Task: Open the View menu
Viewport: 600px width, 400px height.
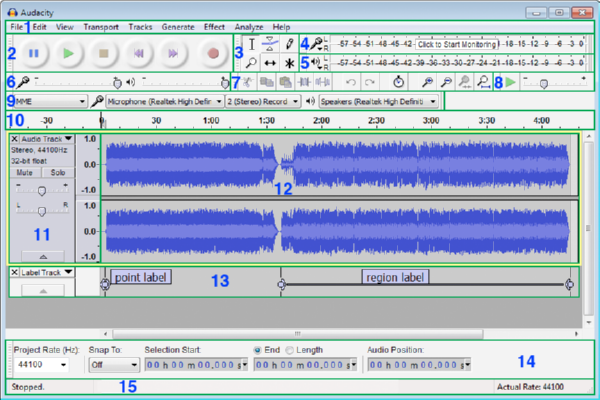Action: [65, 27]
